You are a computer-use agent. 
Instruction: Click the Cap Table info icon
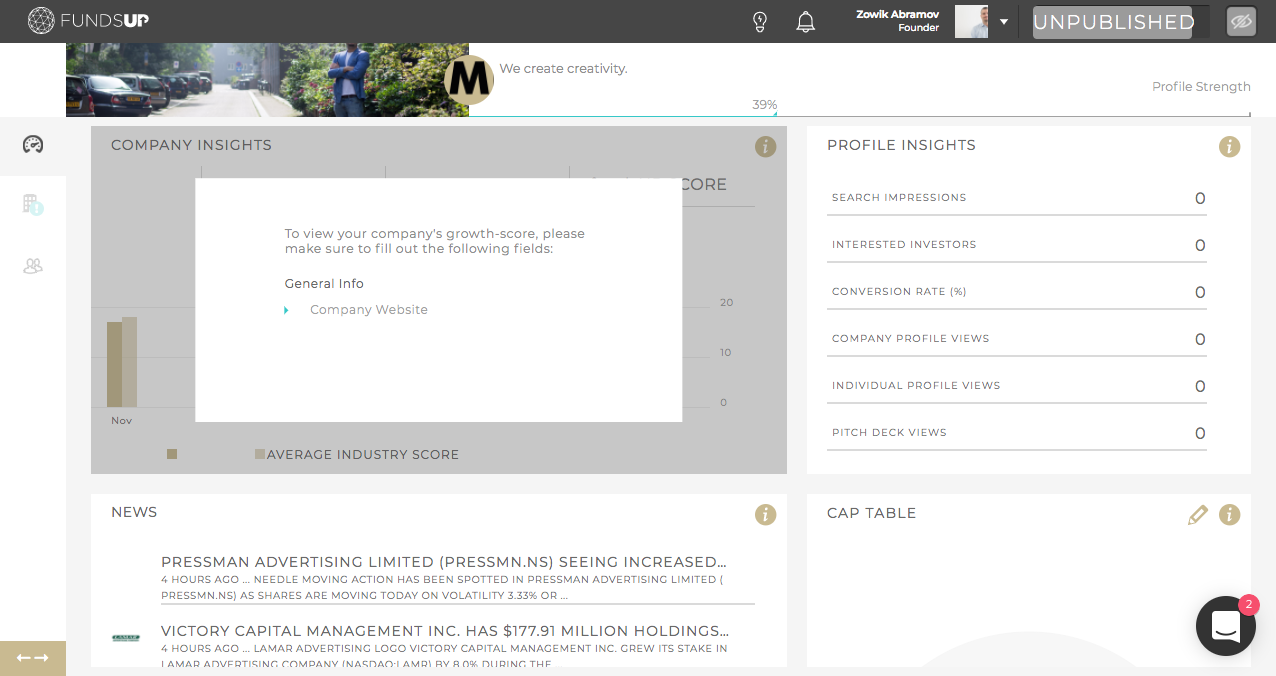click(1229, 515)
